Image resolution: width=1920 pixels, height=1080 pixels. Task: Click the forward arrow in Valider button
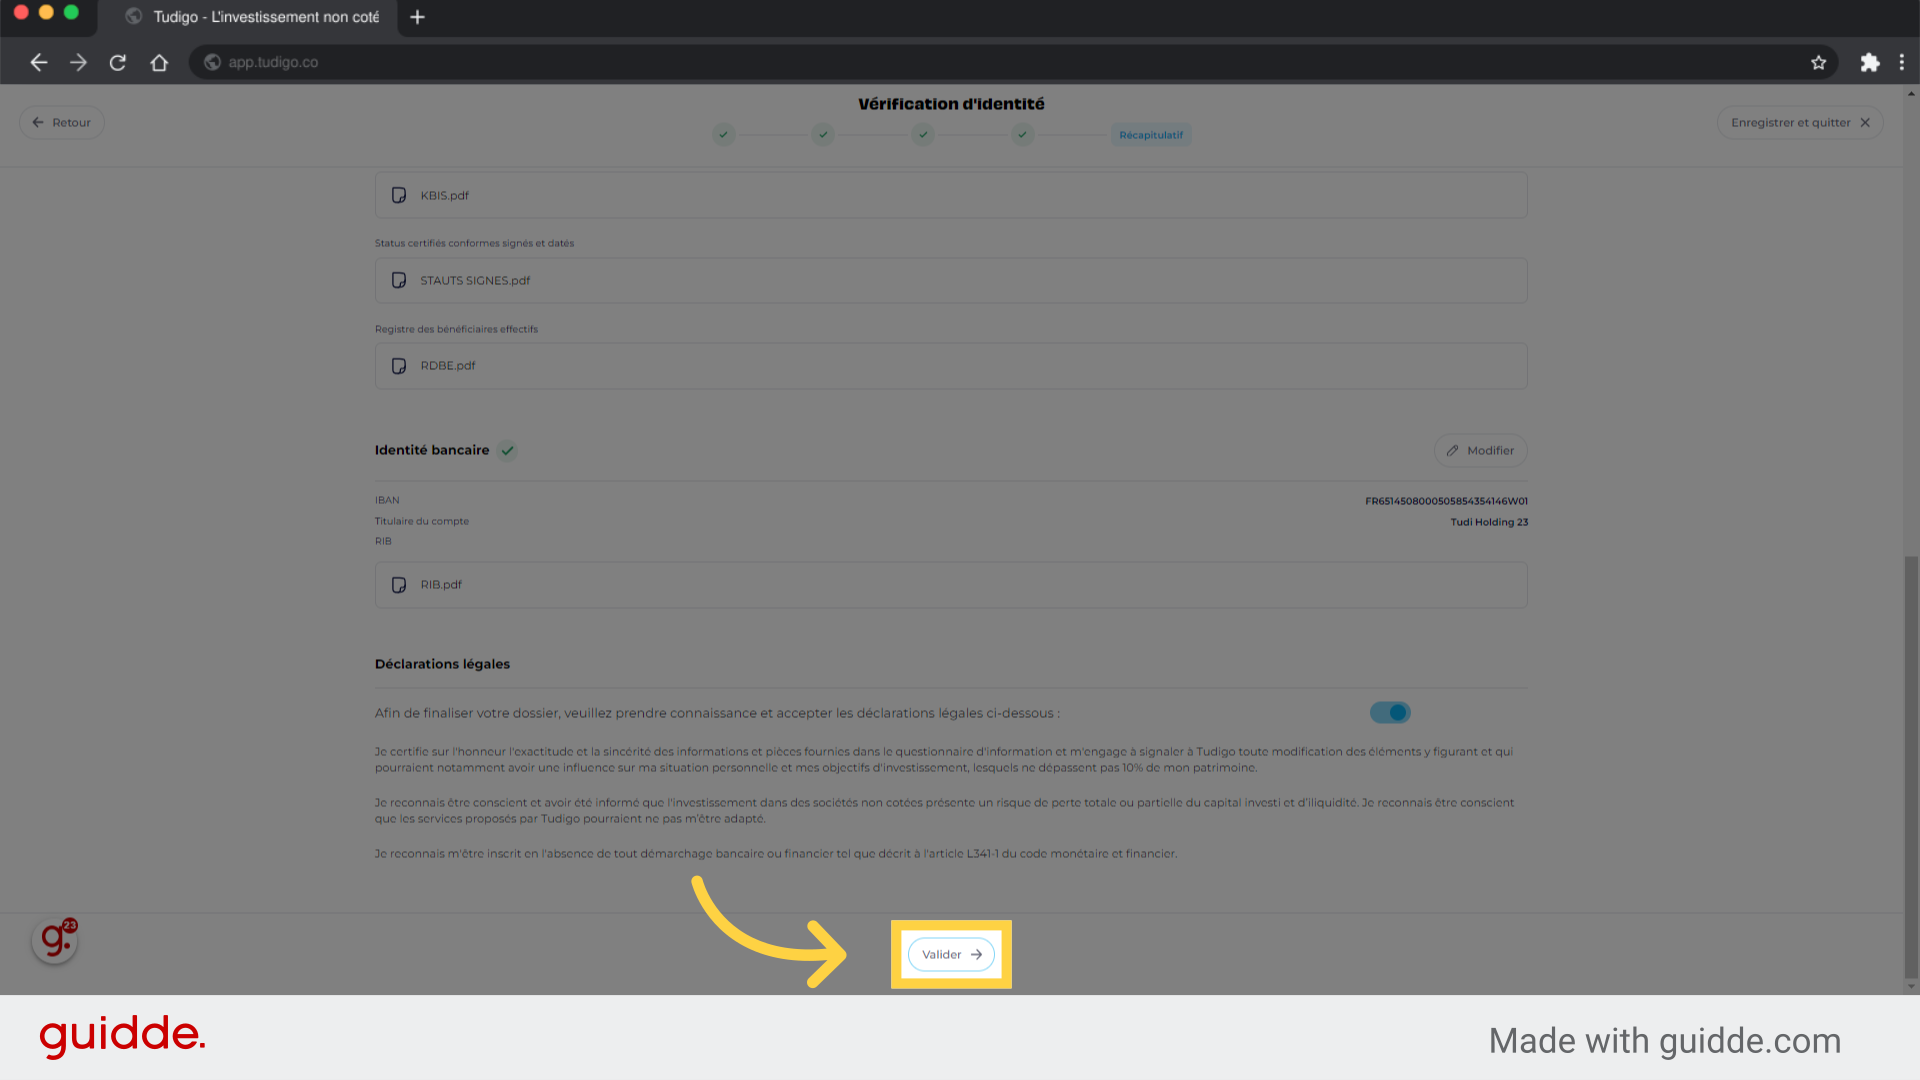pos(977,953)
